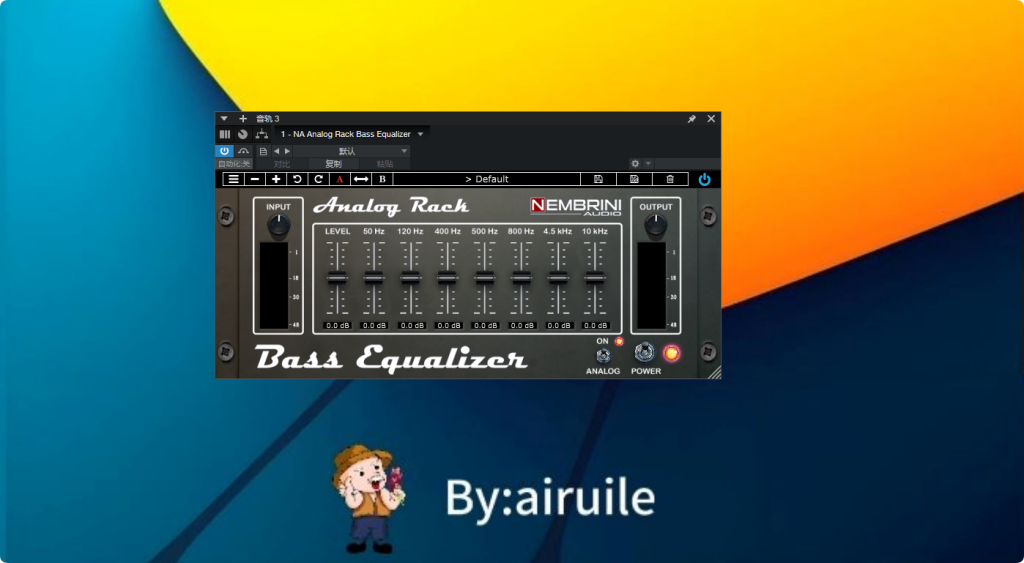Click the preset document icon
Viewport: 1024px width, 563px height.
point(263,151)
